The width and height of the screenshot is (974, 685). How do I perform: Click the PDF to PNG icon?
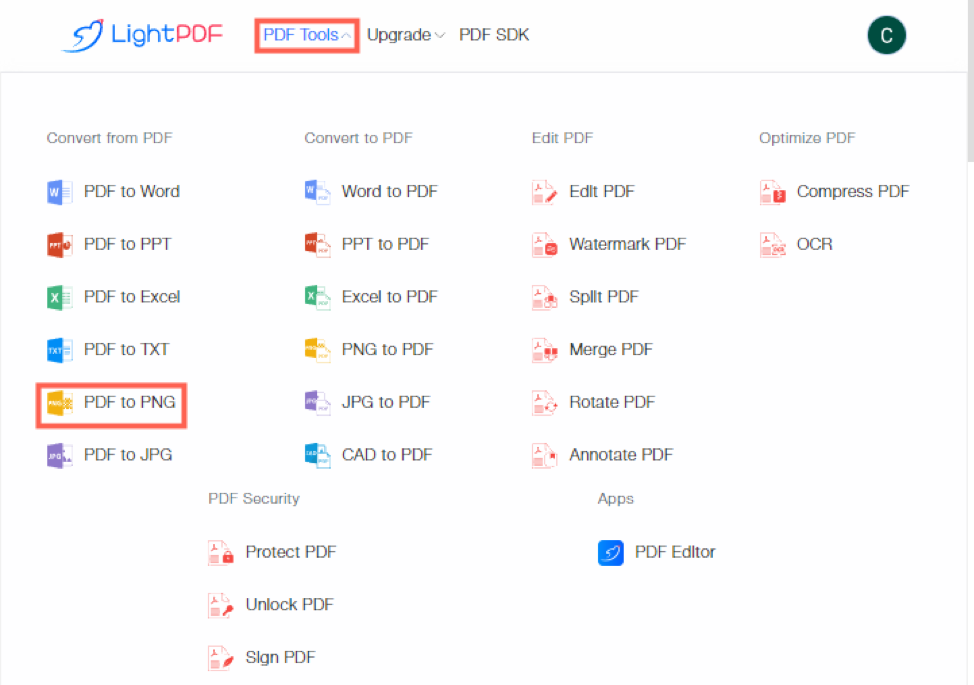[x=60, y=403]
